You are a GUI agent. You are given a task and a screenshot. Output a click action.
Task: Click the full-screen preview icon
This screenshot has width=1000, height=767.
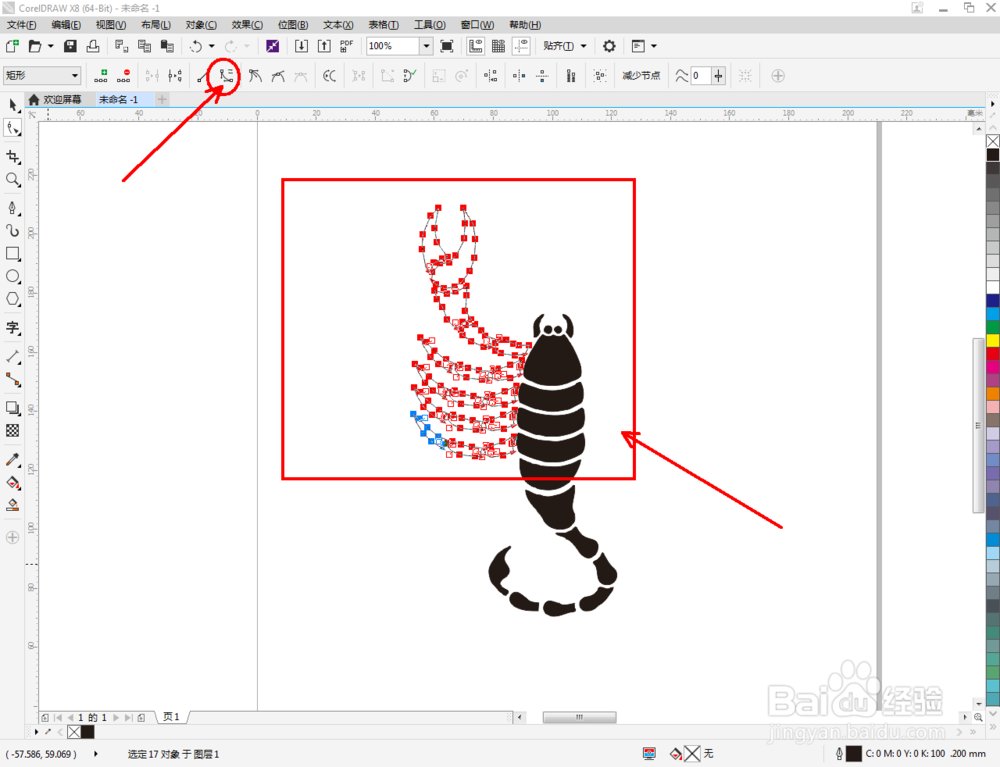447,46
